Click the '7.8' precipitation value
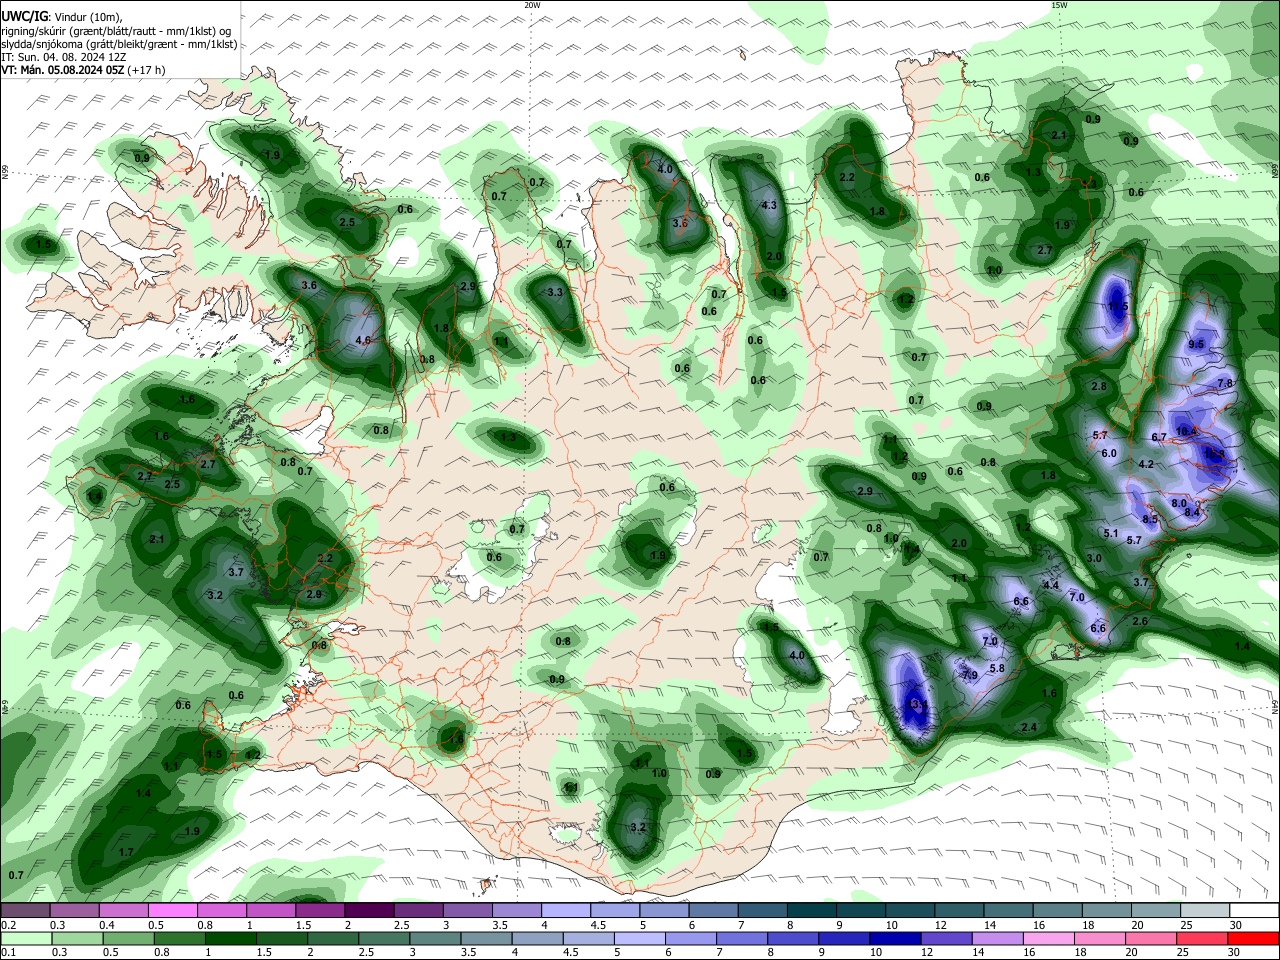 point(1225,383)
